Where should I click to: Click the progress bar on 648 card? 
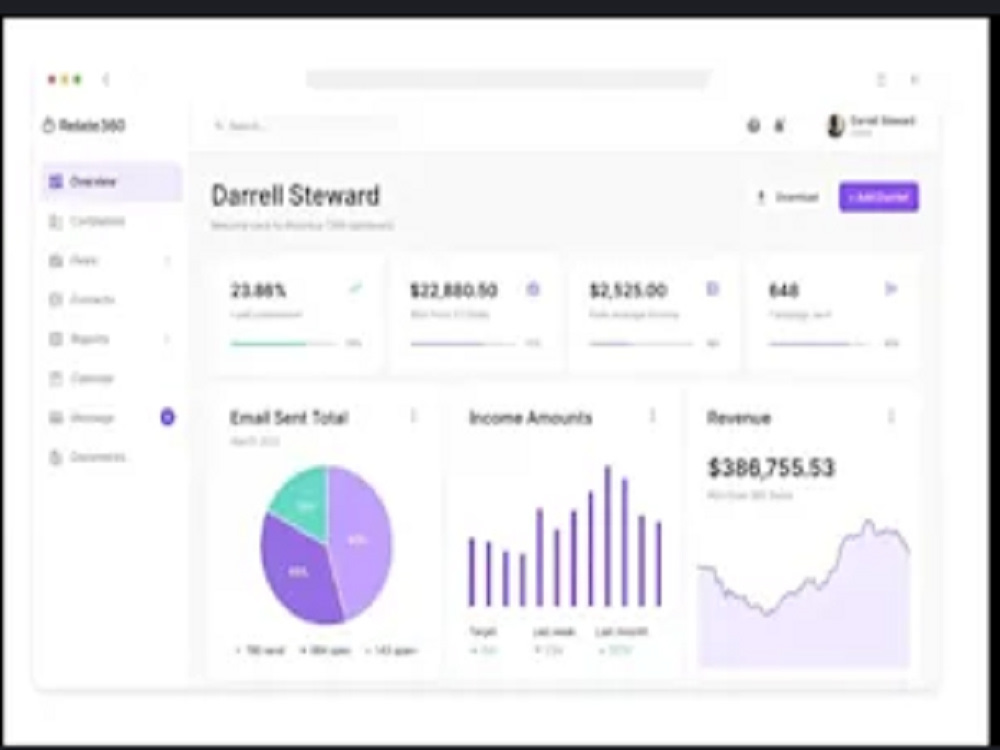click(820, 344)
